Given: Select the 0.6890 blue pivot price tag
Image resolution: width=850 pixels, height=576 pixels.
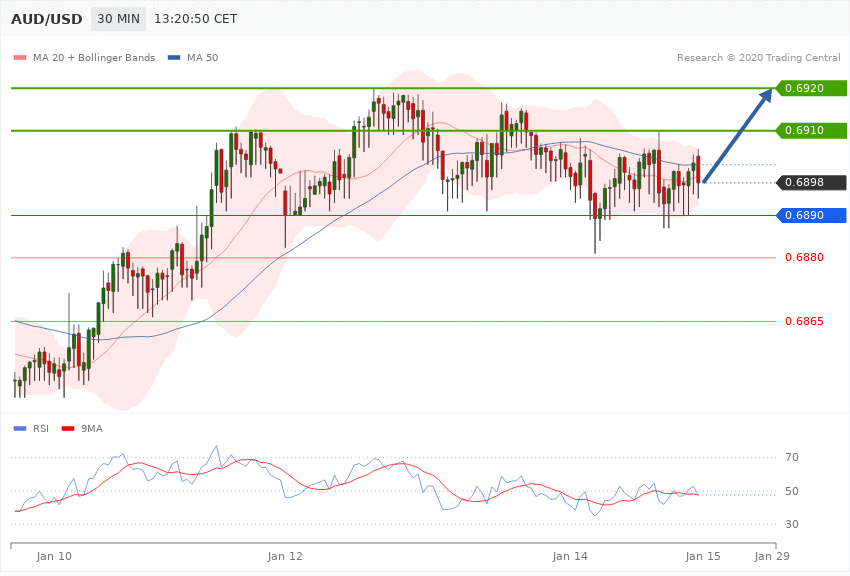Looking at the screenshot, I should click(x=811, y=215).
